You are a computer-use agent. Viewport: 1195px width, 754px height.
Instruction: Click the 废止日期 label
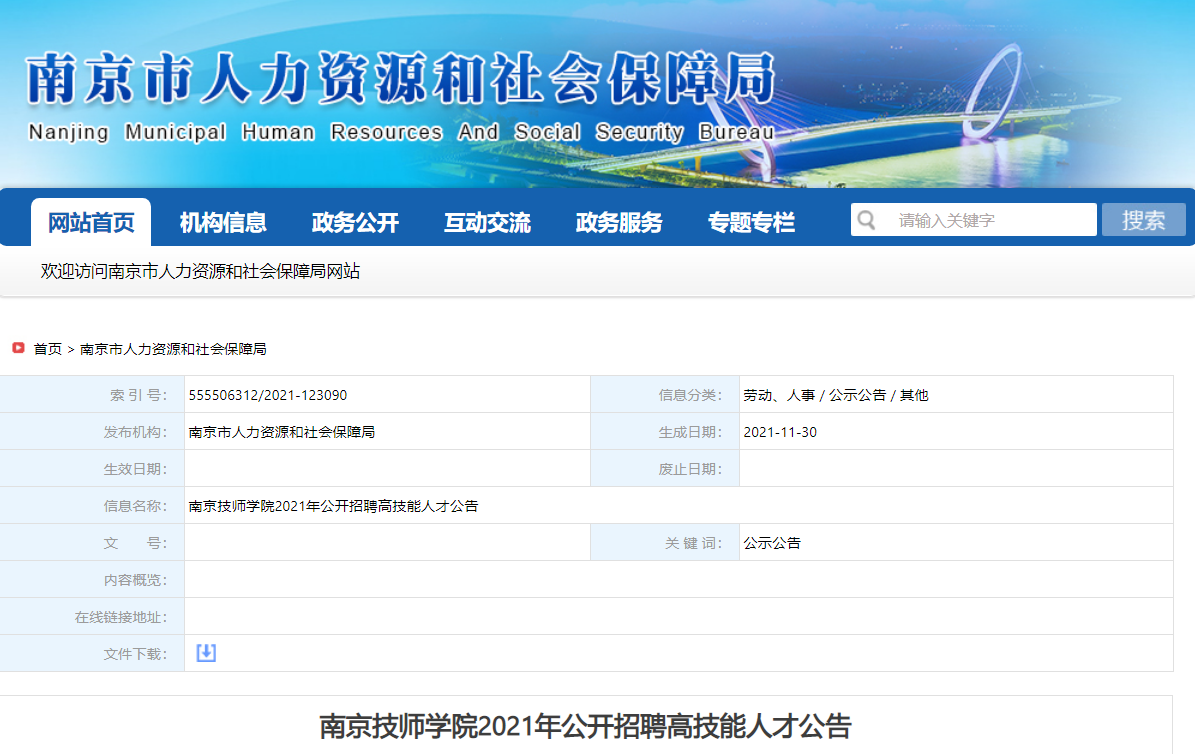coord(690,469)
